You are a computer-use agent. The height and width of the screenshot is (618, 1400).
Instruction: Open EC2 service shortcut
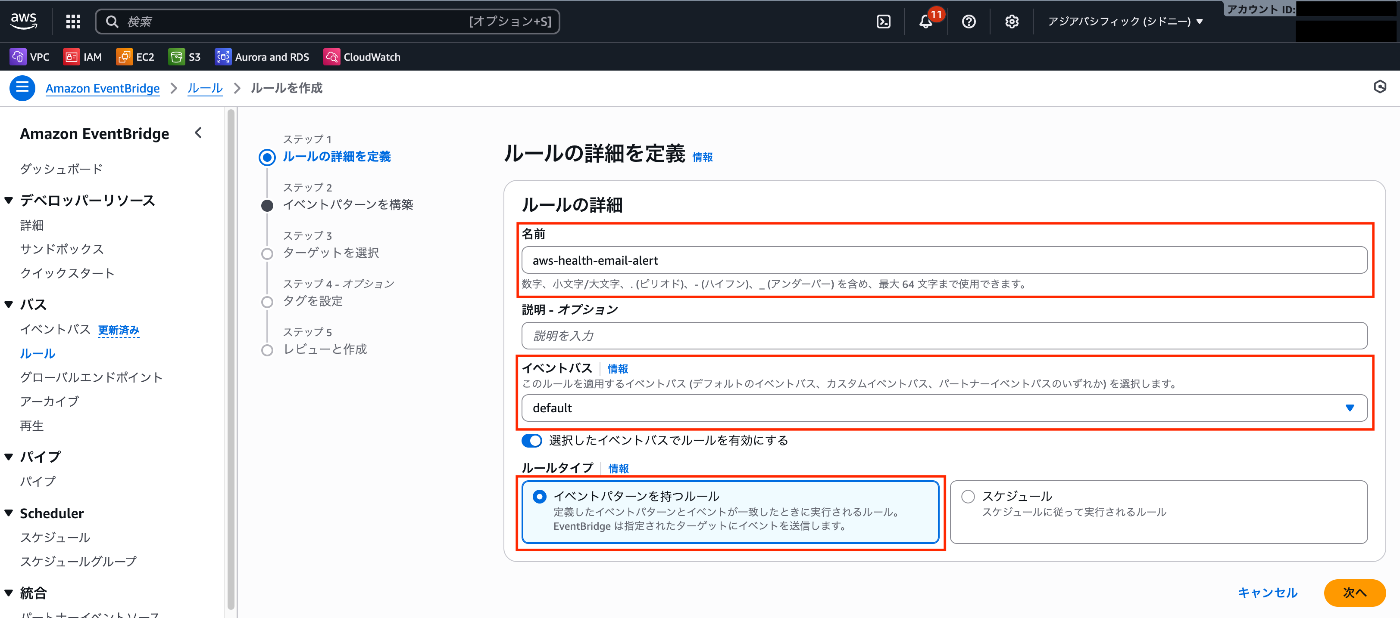(135, 57)
